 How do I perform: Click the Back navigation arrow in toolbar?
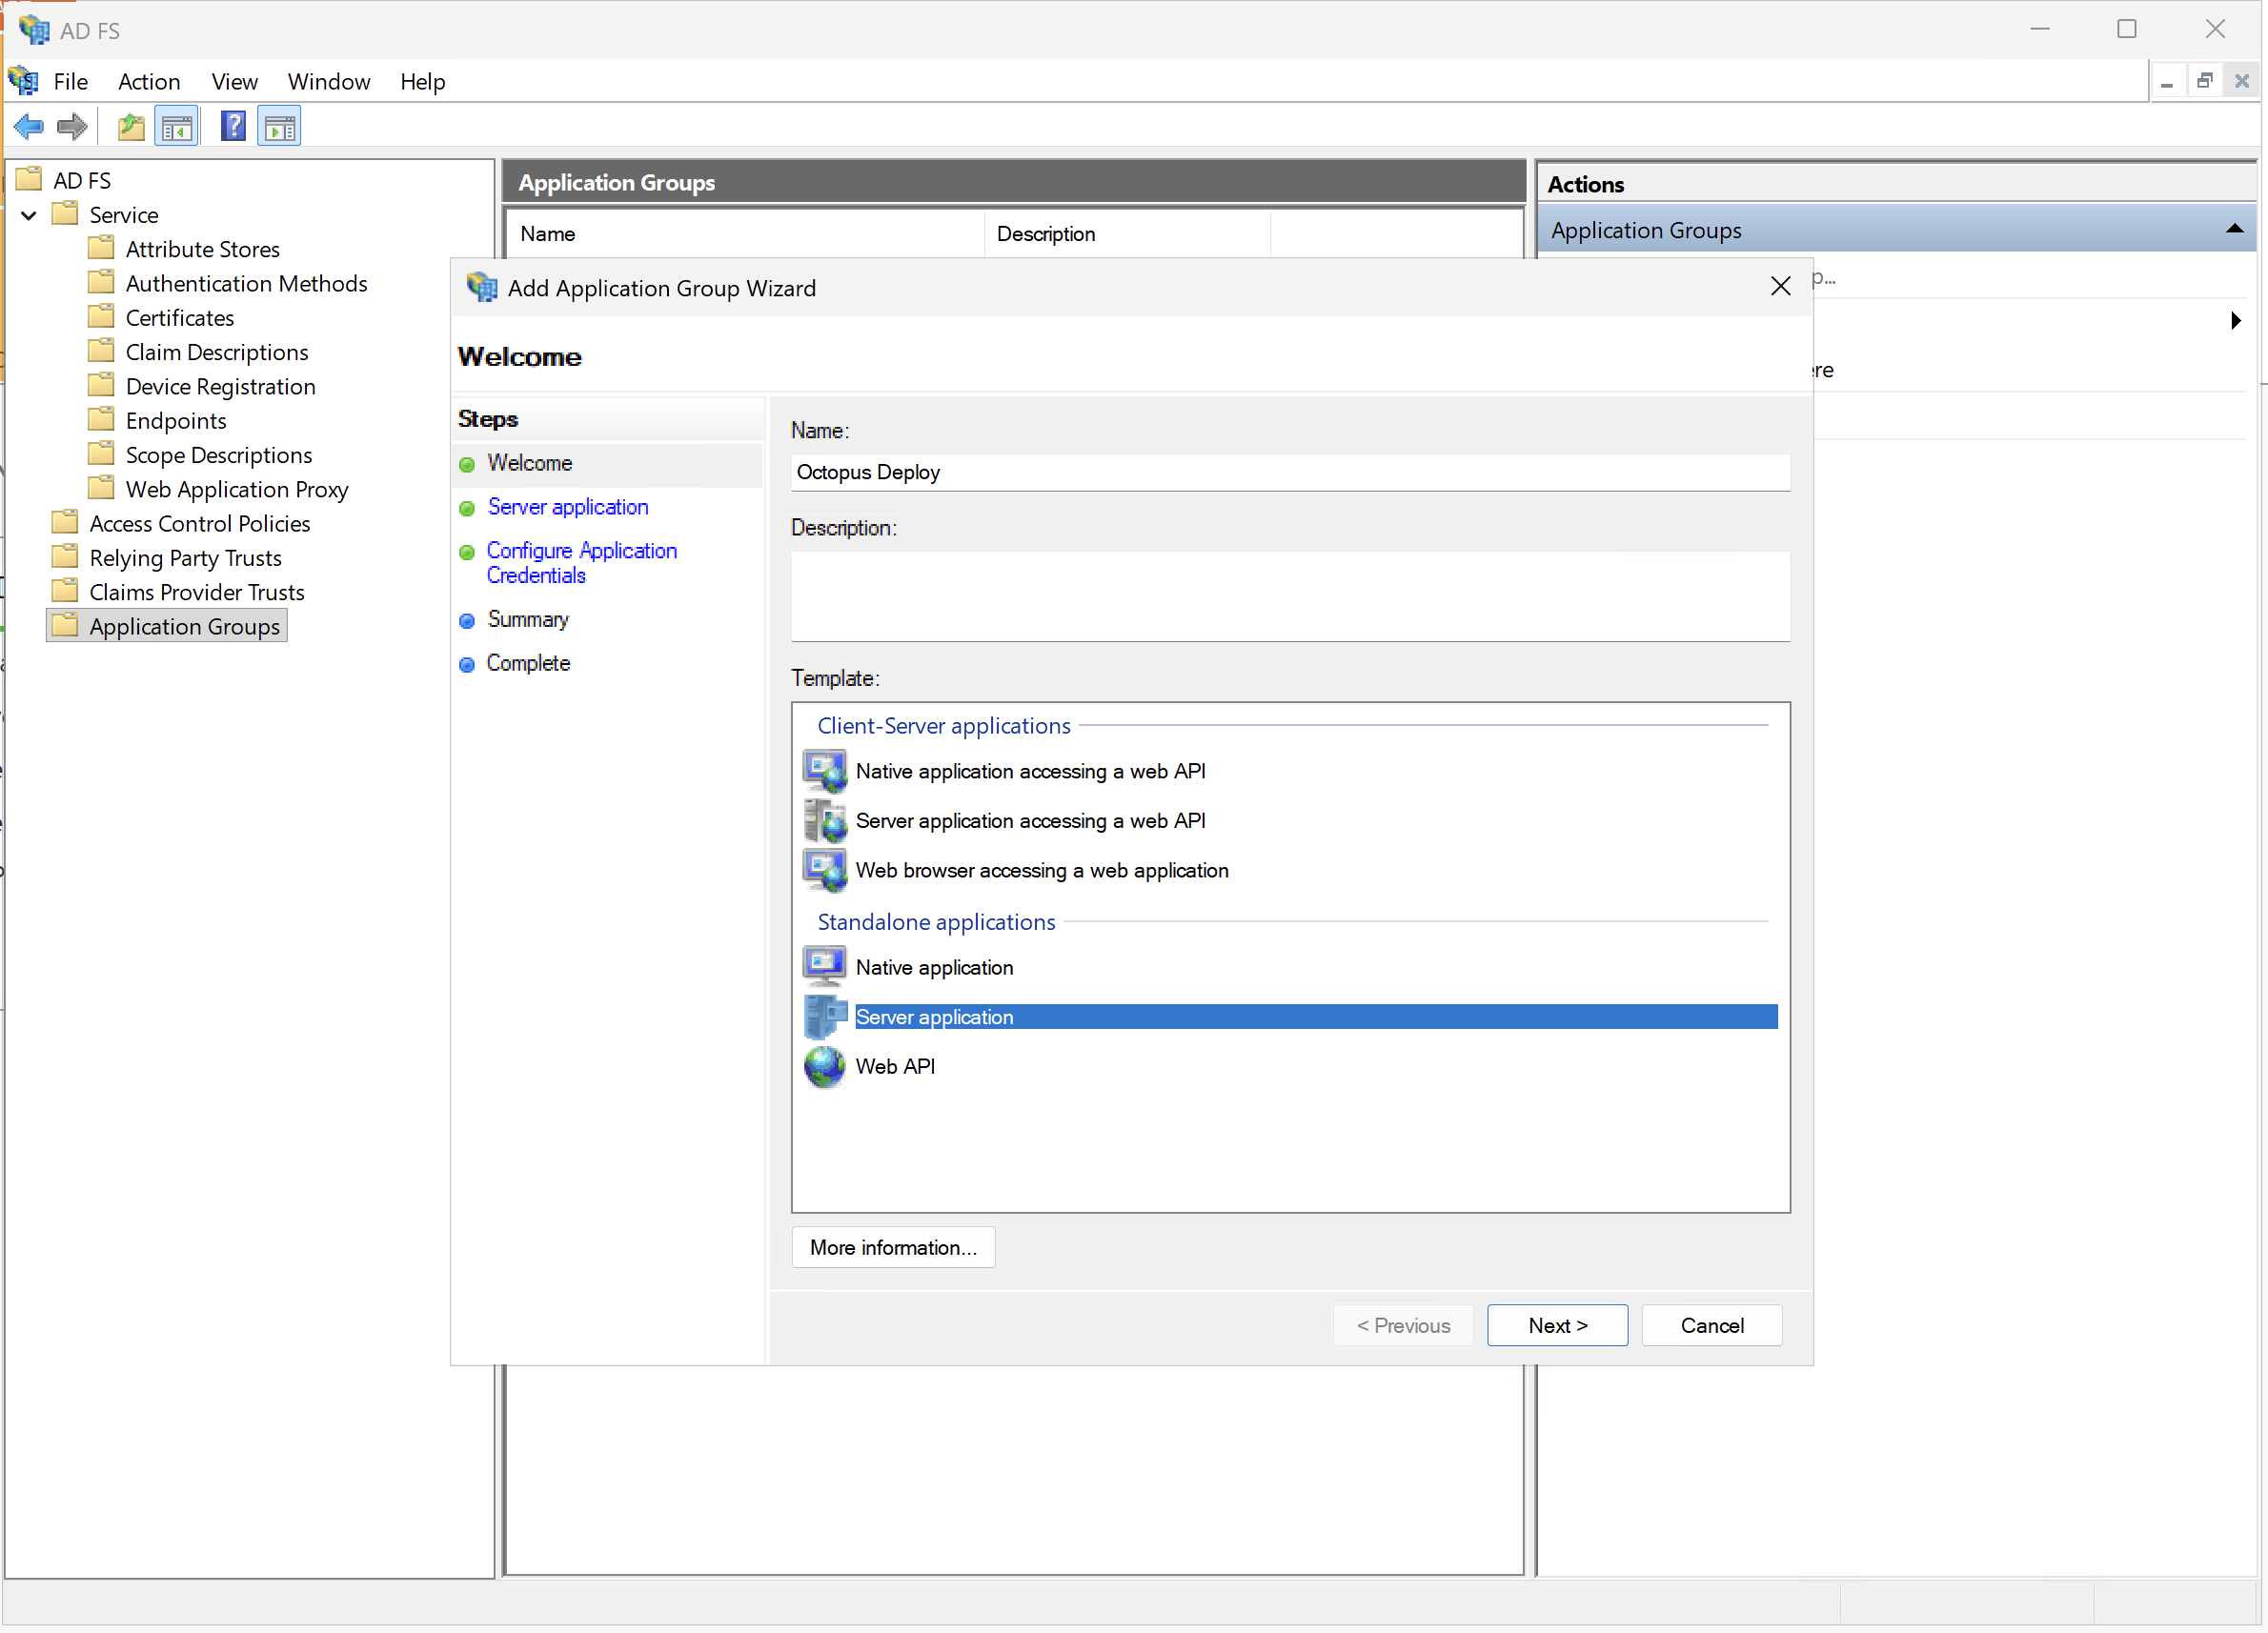point(28,125)
